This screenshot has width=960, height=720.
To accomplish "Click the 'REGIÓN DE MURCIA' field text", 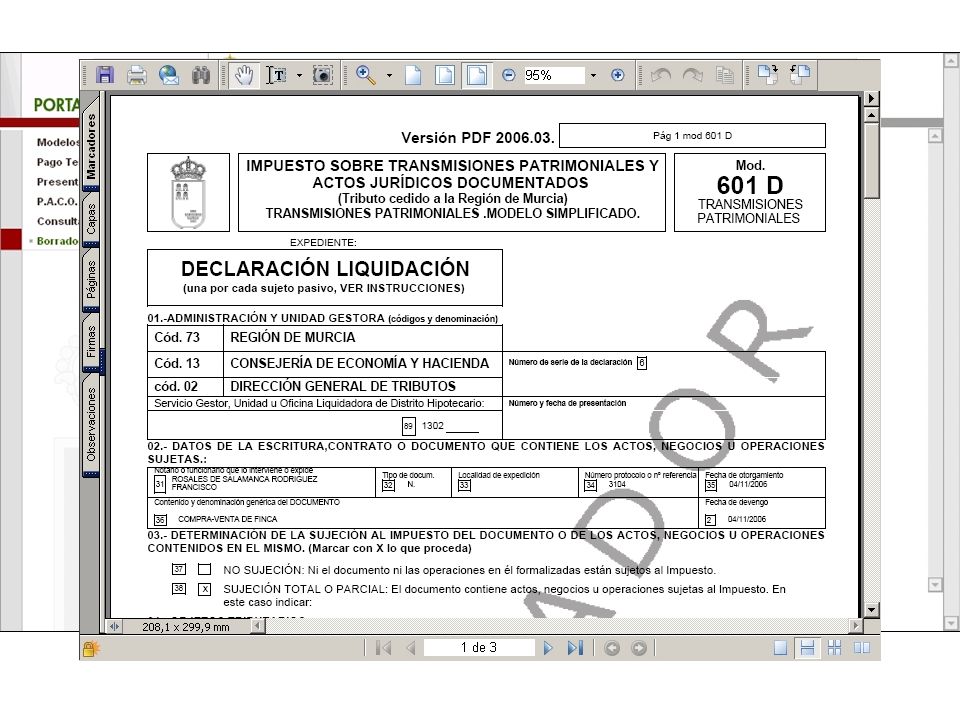I will click(293, 337).
